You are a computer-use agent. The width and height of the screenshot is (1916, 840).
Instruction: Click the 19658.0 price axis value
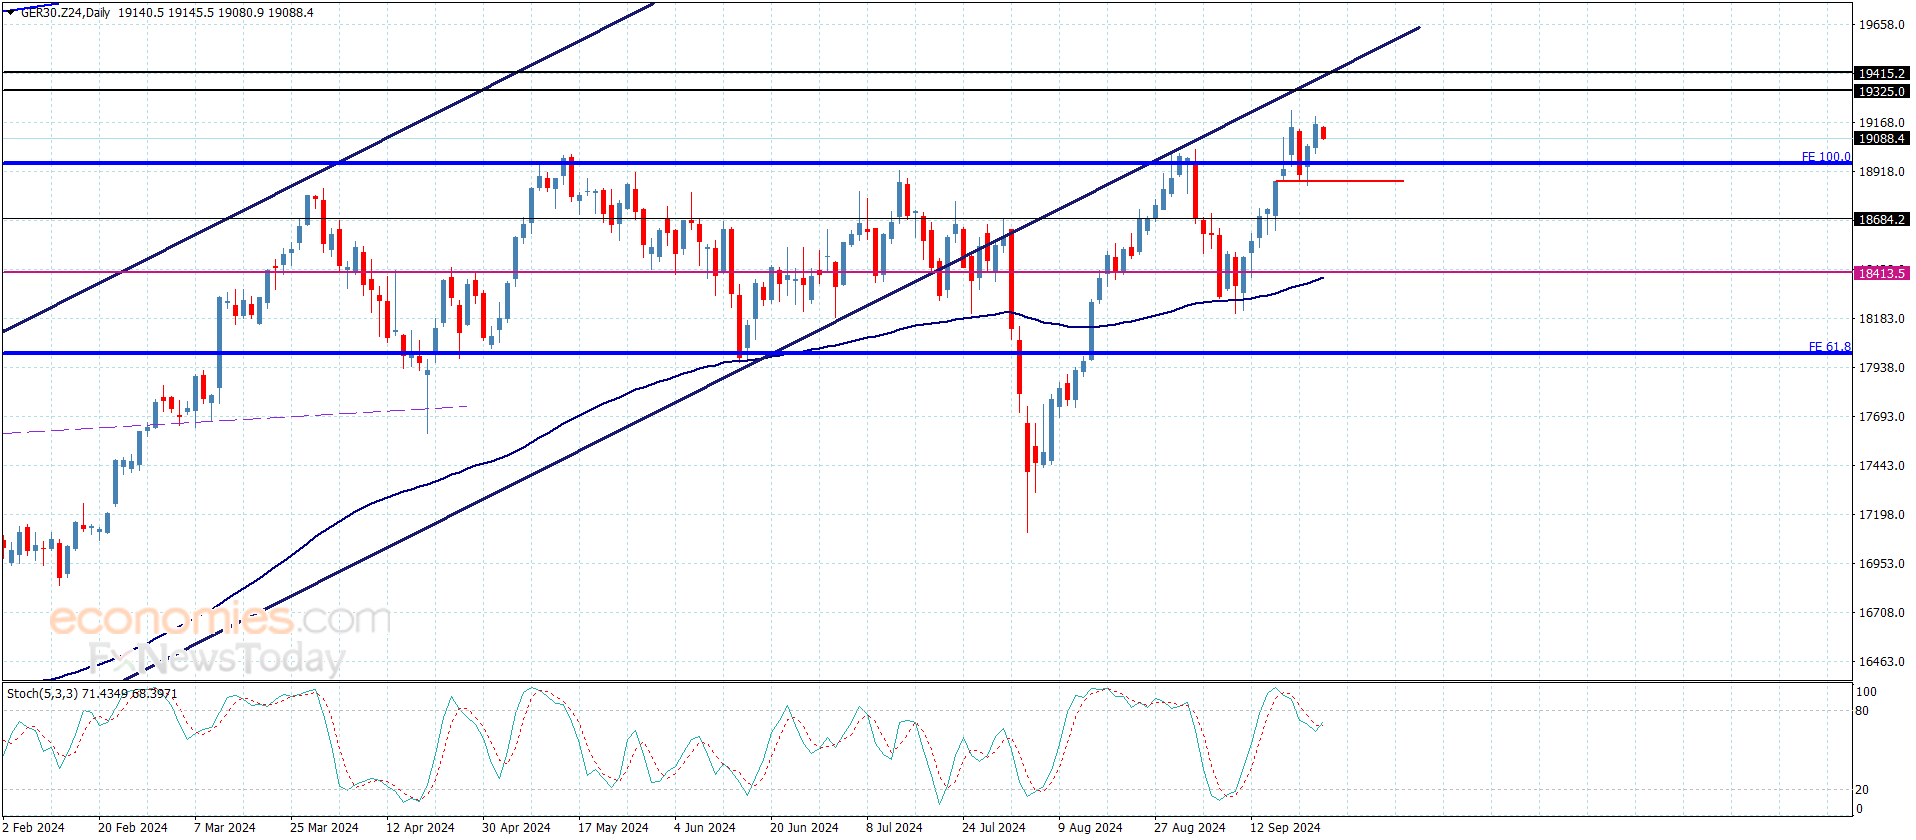coord(1881,25)
